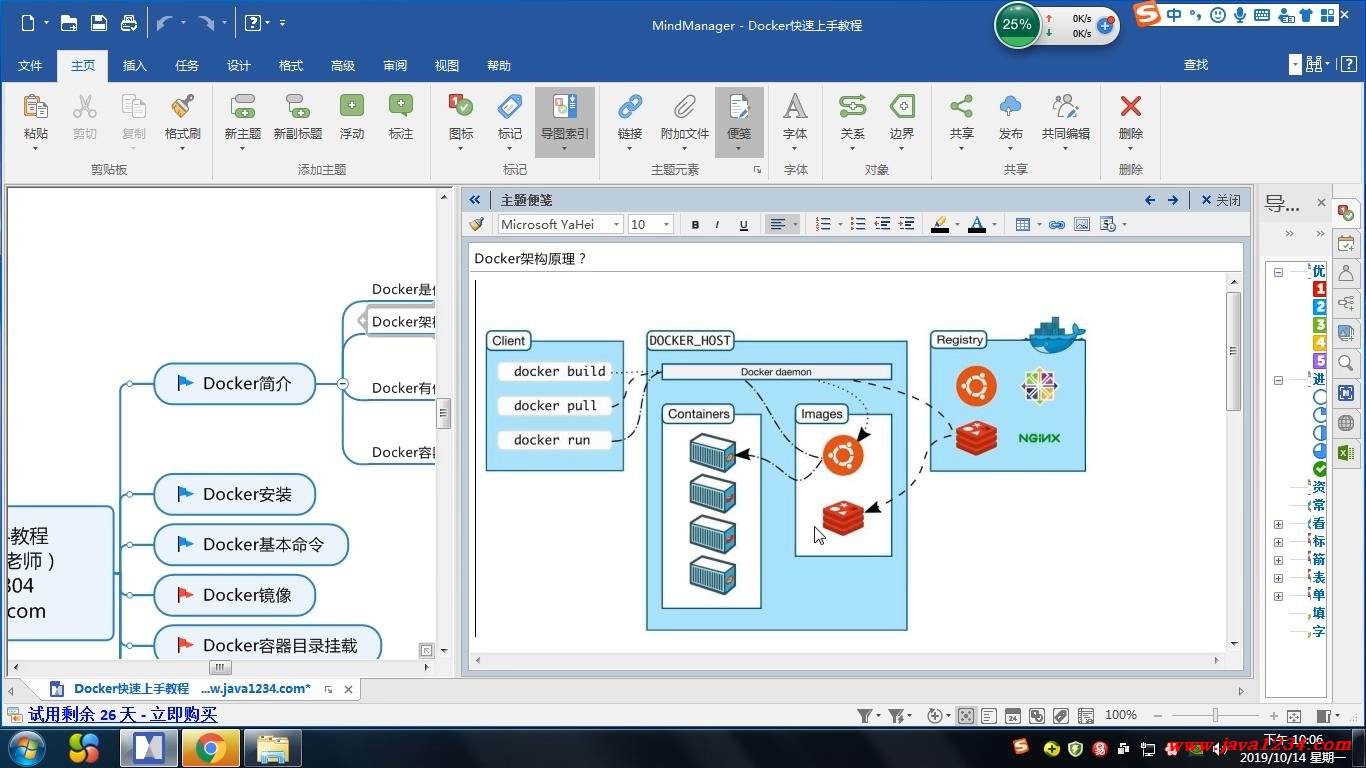The image size is (1366, 768).
Task: Apply numbered list in notes toolbar
Action: 823,225
